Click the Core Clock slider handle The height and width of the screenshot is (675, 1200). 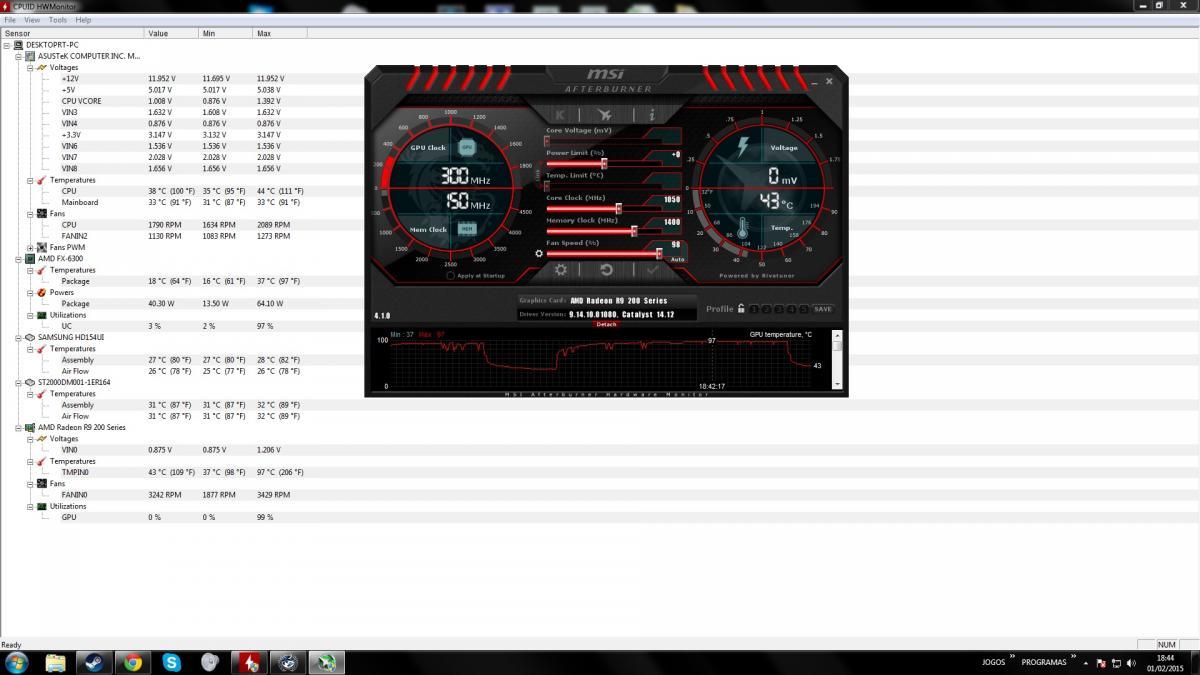click(618, 208)
